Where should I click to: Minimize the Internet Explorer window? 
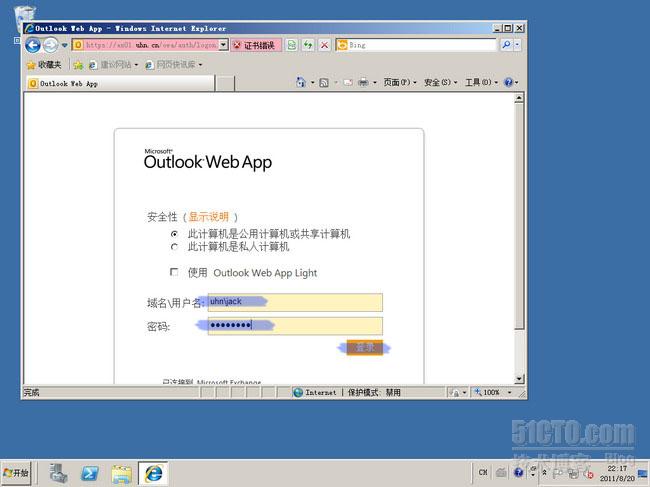[497, 28]
